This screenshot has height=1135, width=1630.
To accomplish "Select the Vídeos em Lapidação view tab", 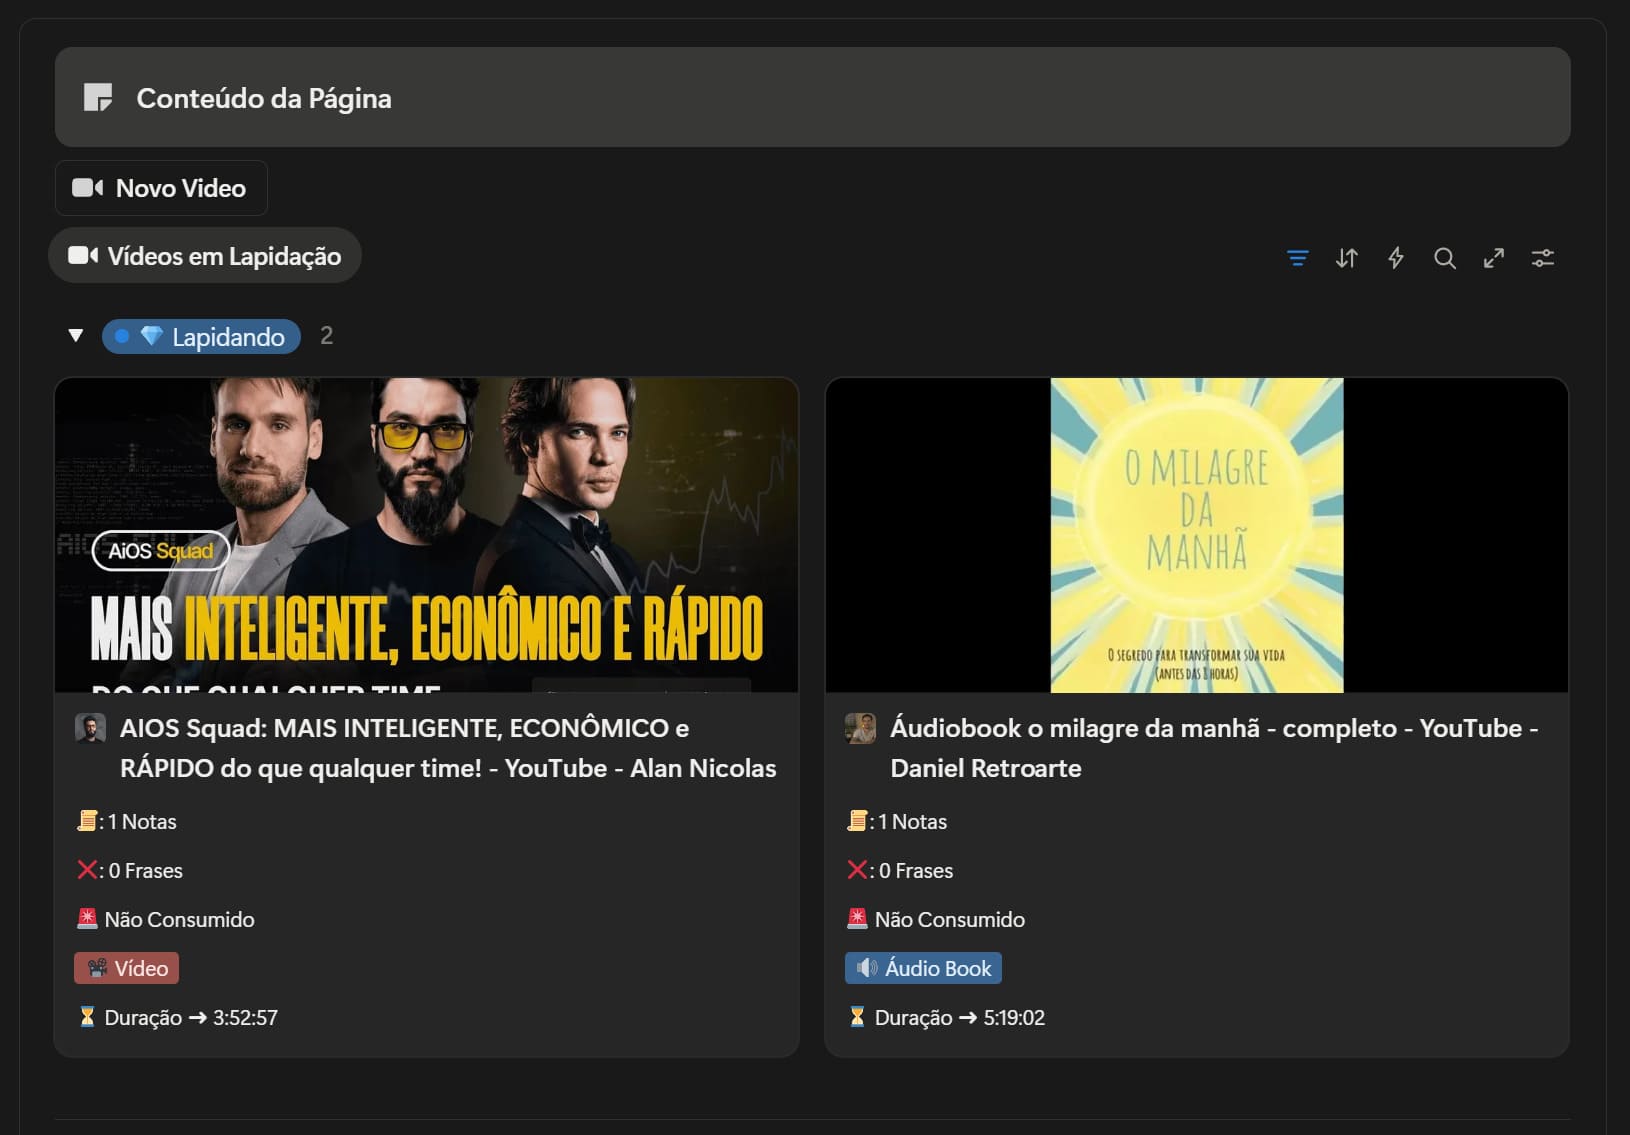I will pos(205,256).
